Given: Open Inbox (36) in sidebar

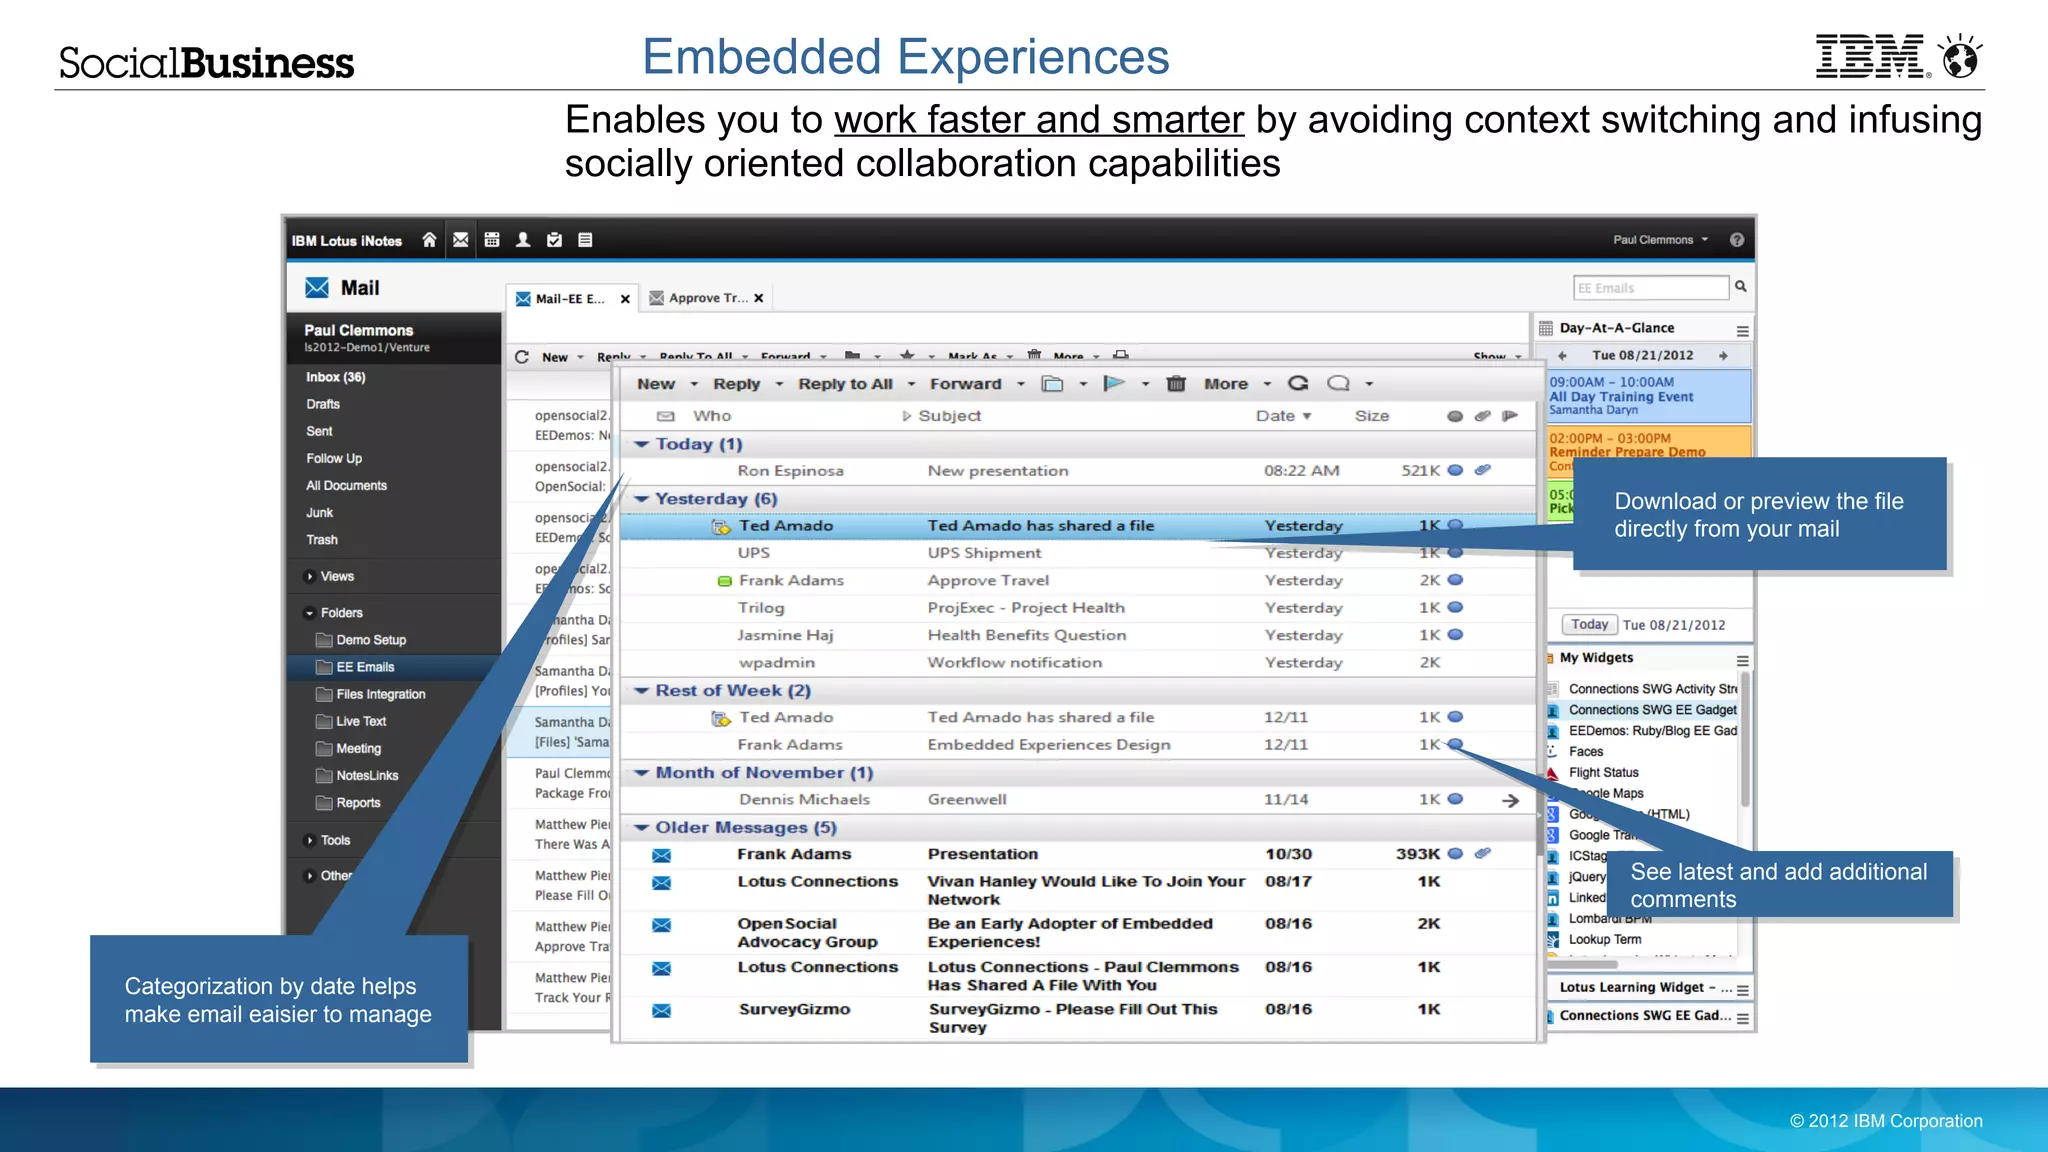Looking at the screenshot, I should click(336, 377).
